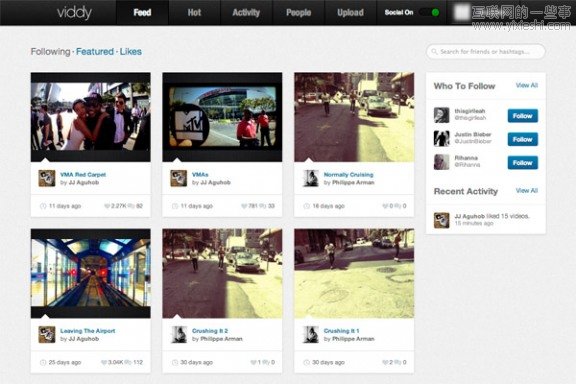Click the heart icon on Crushing It 2 card
This screenshot has height=384, width=576.
253,362
